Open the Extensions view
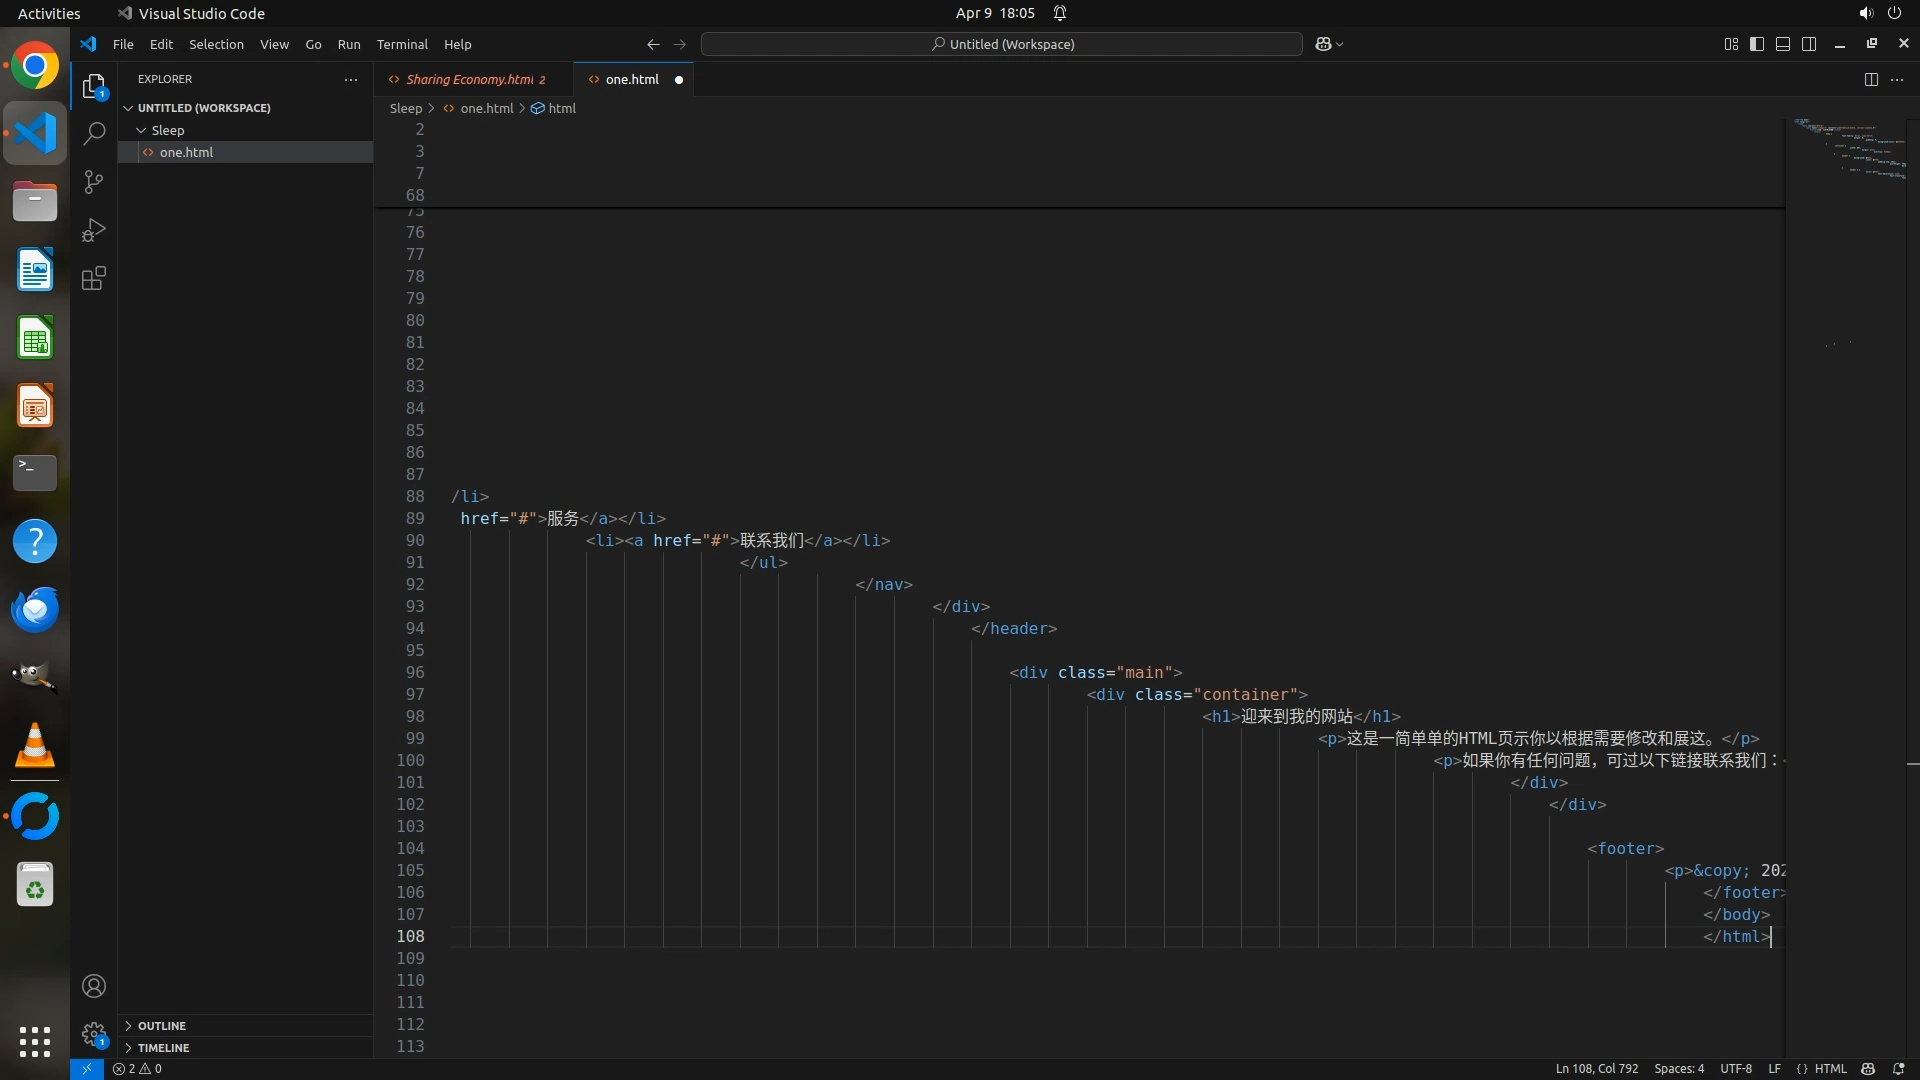 (94, 278)
